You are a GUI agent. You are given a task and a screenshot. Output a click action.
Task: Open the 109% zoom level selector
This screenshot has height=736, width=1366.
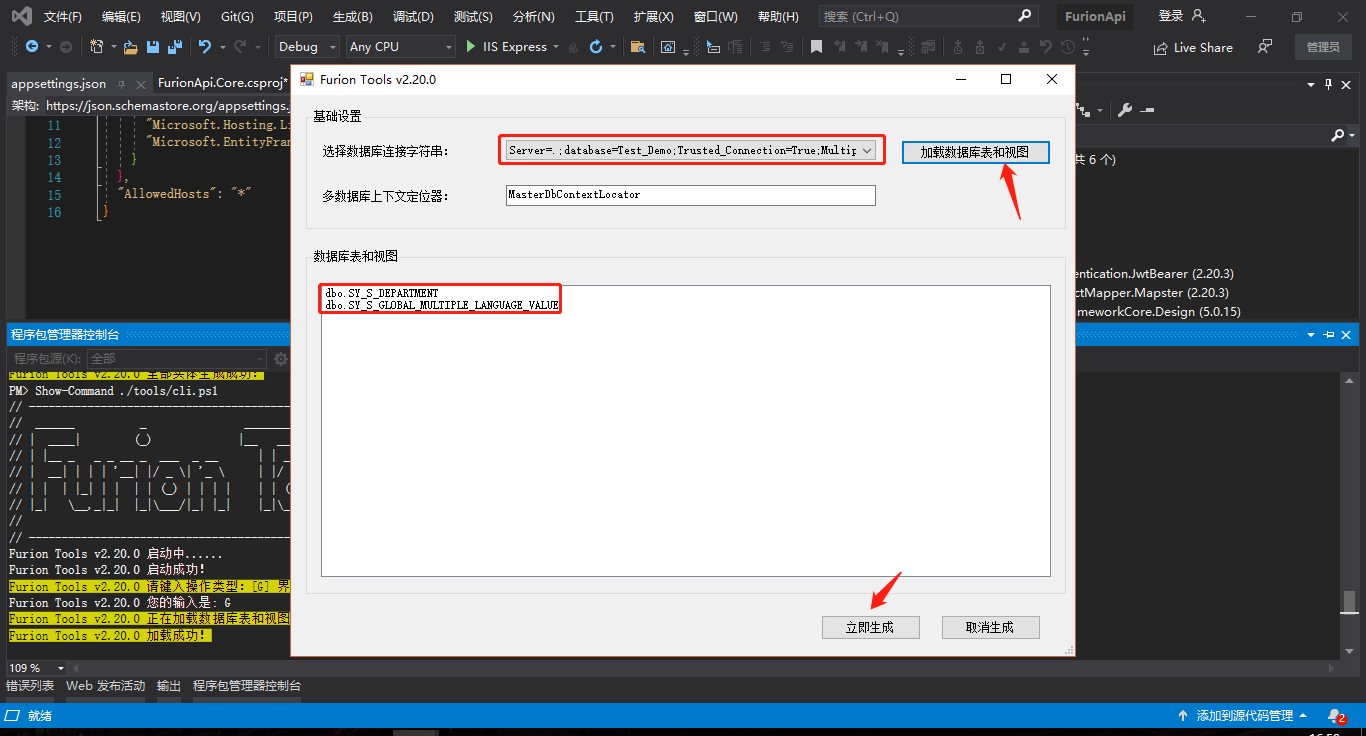pyautogui.click(x=36, y=667)
